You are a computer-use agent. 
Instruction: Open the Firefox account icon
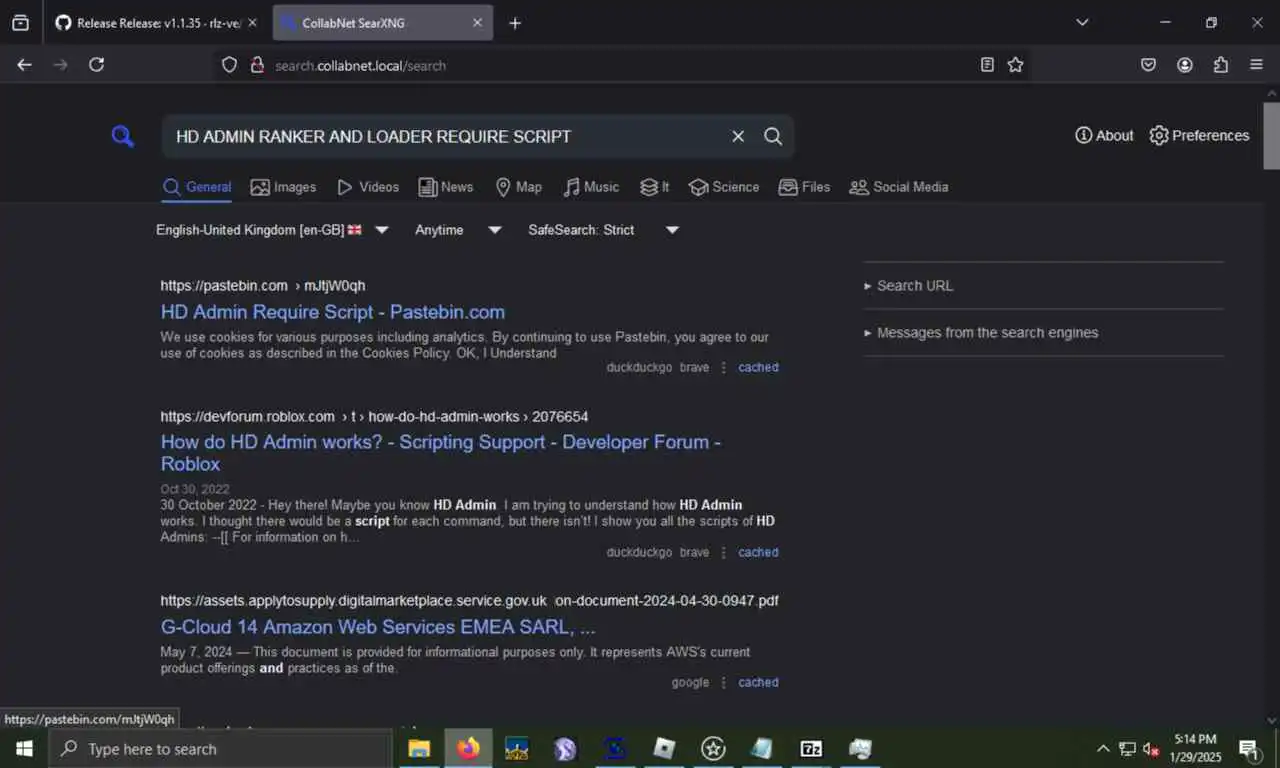click(1185, 65)
